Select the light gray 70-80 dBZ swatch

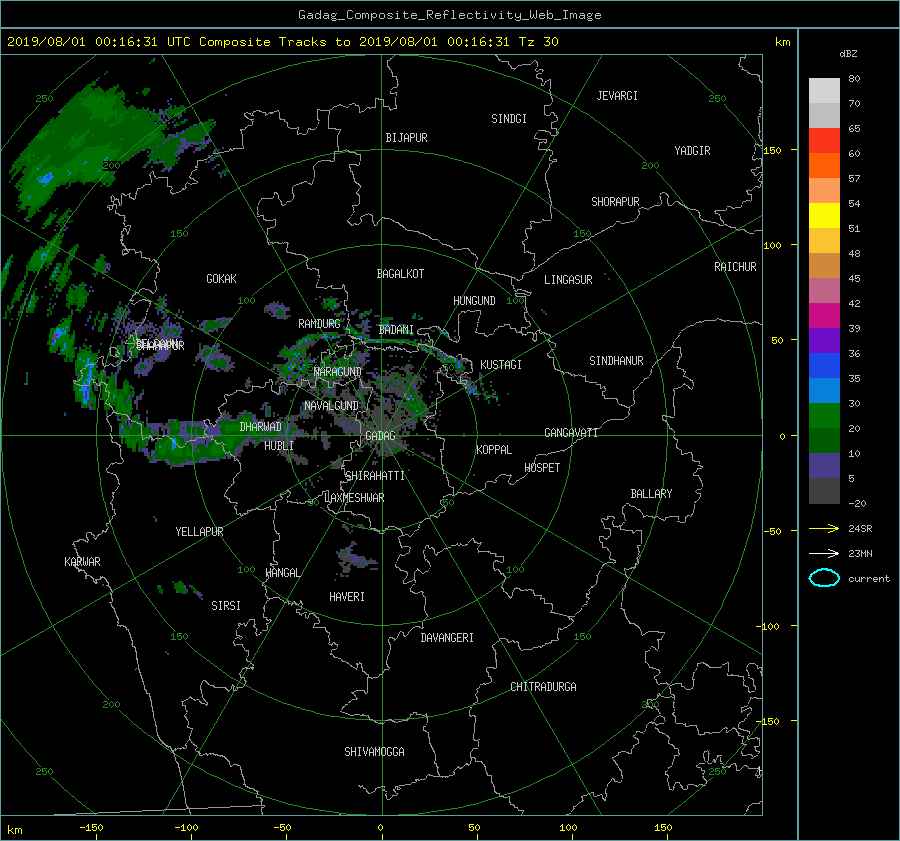[x=824, y=91]
